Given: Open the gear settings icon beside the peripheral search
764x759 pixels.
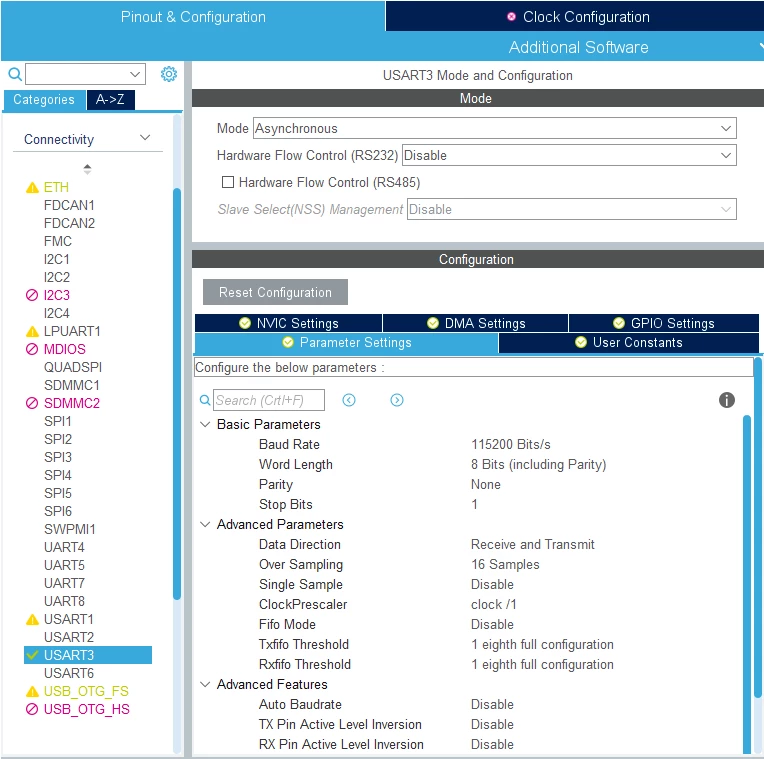Looking at the screenshot, I should pos(169,74).
